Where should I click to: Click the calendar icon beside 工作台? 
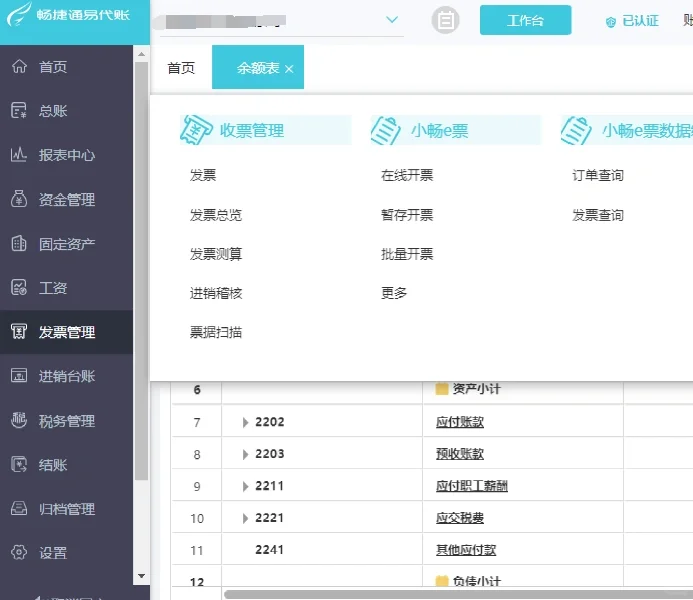pyautogui.click(x=445, y=20)
